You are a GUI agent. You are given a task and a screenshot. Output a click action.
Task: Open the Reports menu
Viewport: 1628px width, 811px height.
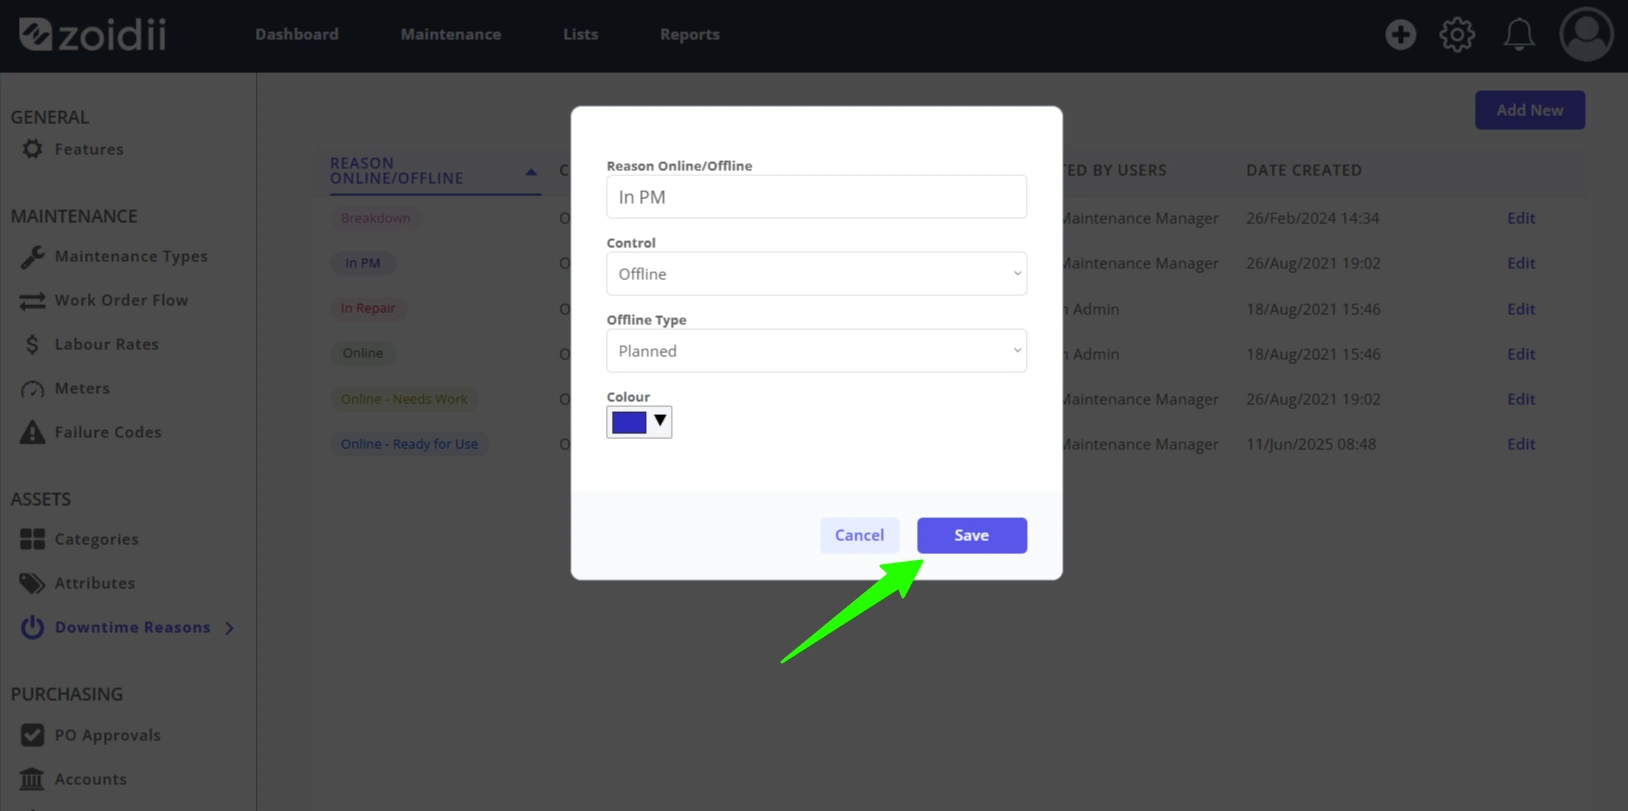pos(690,34)
